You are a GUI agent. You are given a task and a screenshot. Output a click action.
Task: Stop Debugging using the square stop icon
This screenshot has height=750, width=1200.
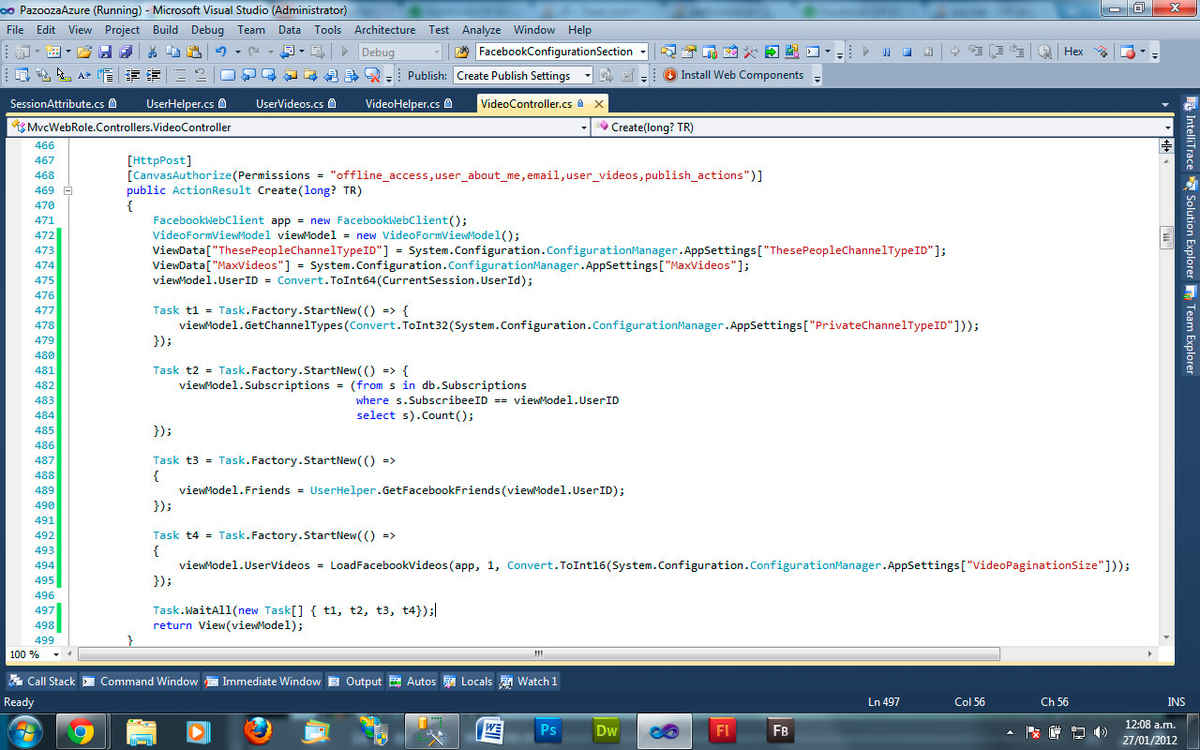906,51
